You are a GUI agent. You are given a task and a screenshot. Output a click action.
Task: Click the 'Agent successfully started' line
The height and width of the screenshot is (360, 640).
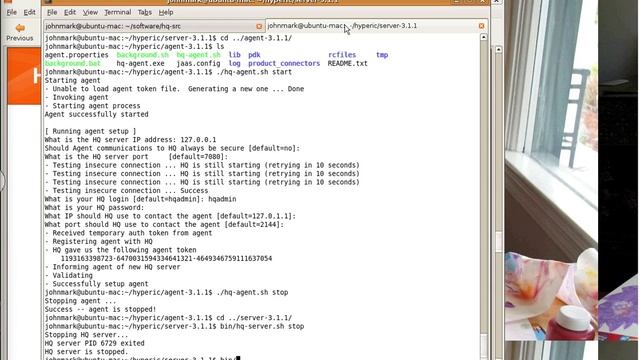(97, 114)
